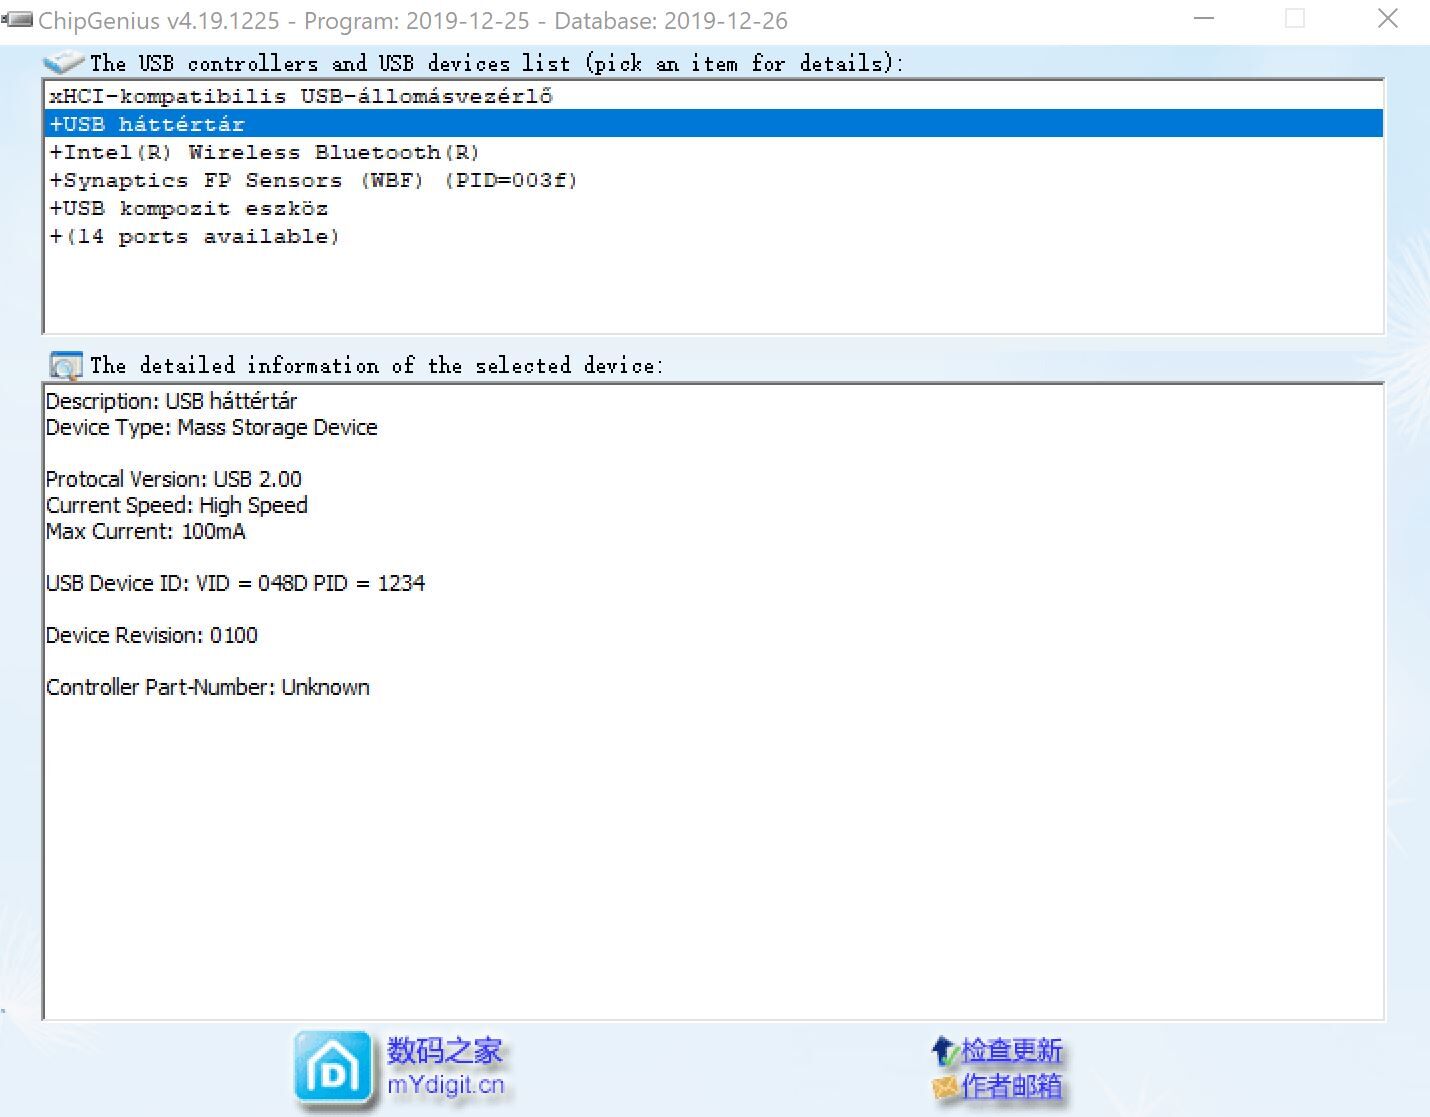The height and width of the screenshot is (1117, 1430).
Task: Select Intel(R) Wireless Bluetooth(R) device
Action: pos(714,152)
